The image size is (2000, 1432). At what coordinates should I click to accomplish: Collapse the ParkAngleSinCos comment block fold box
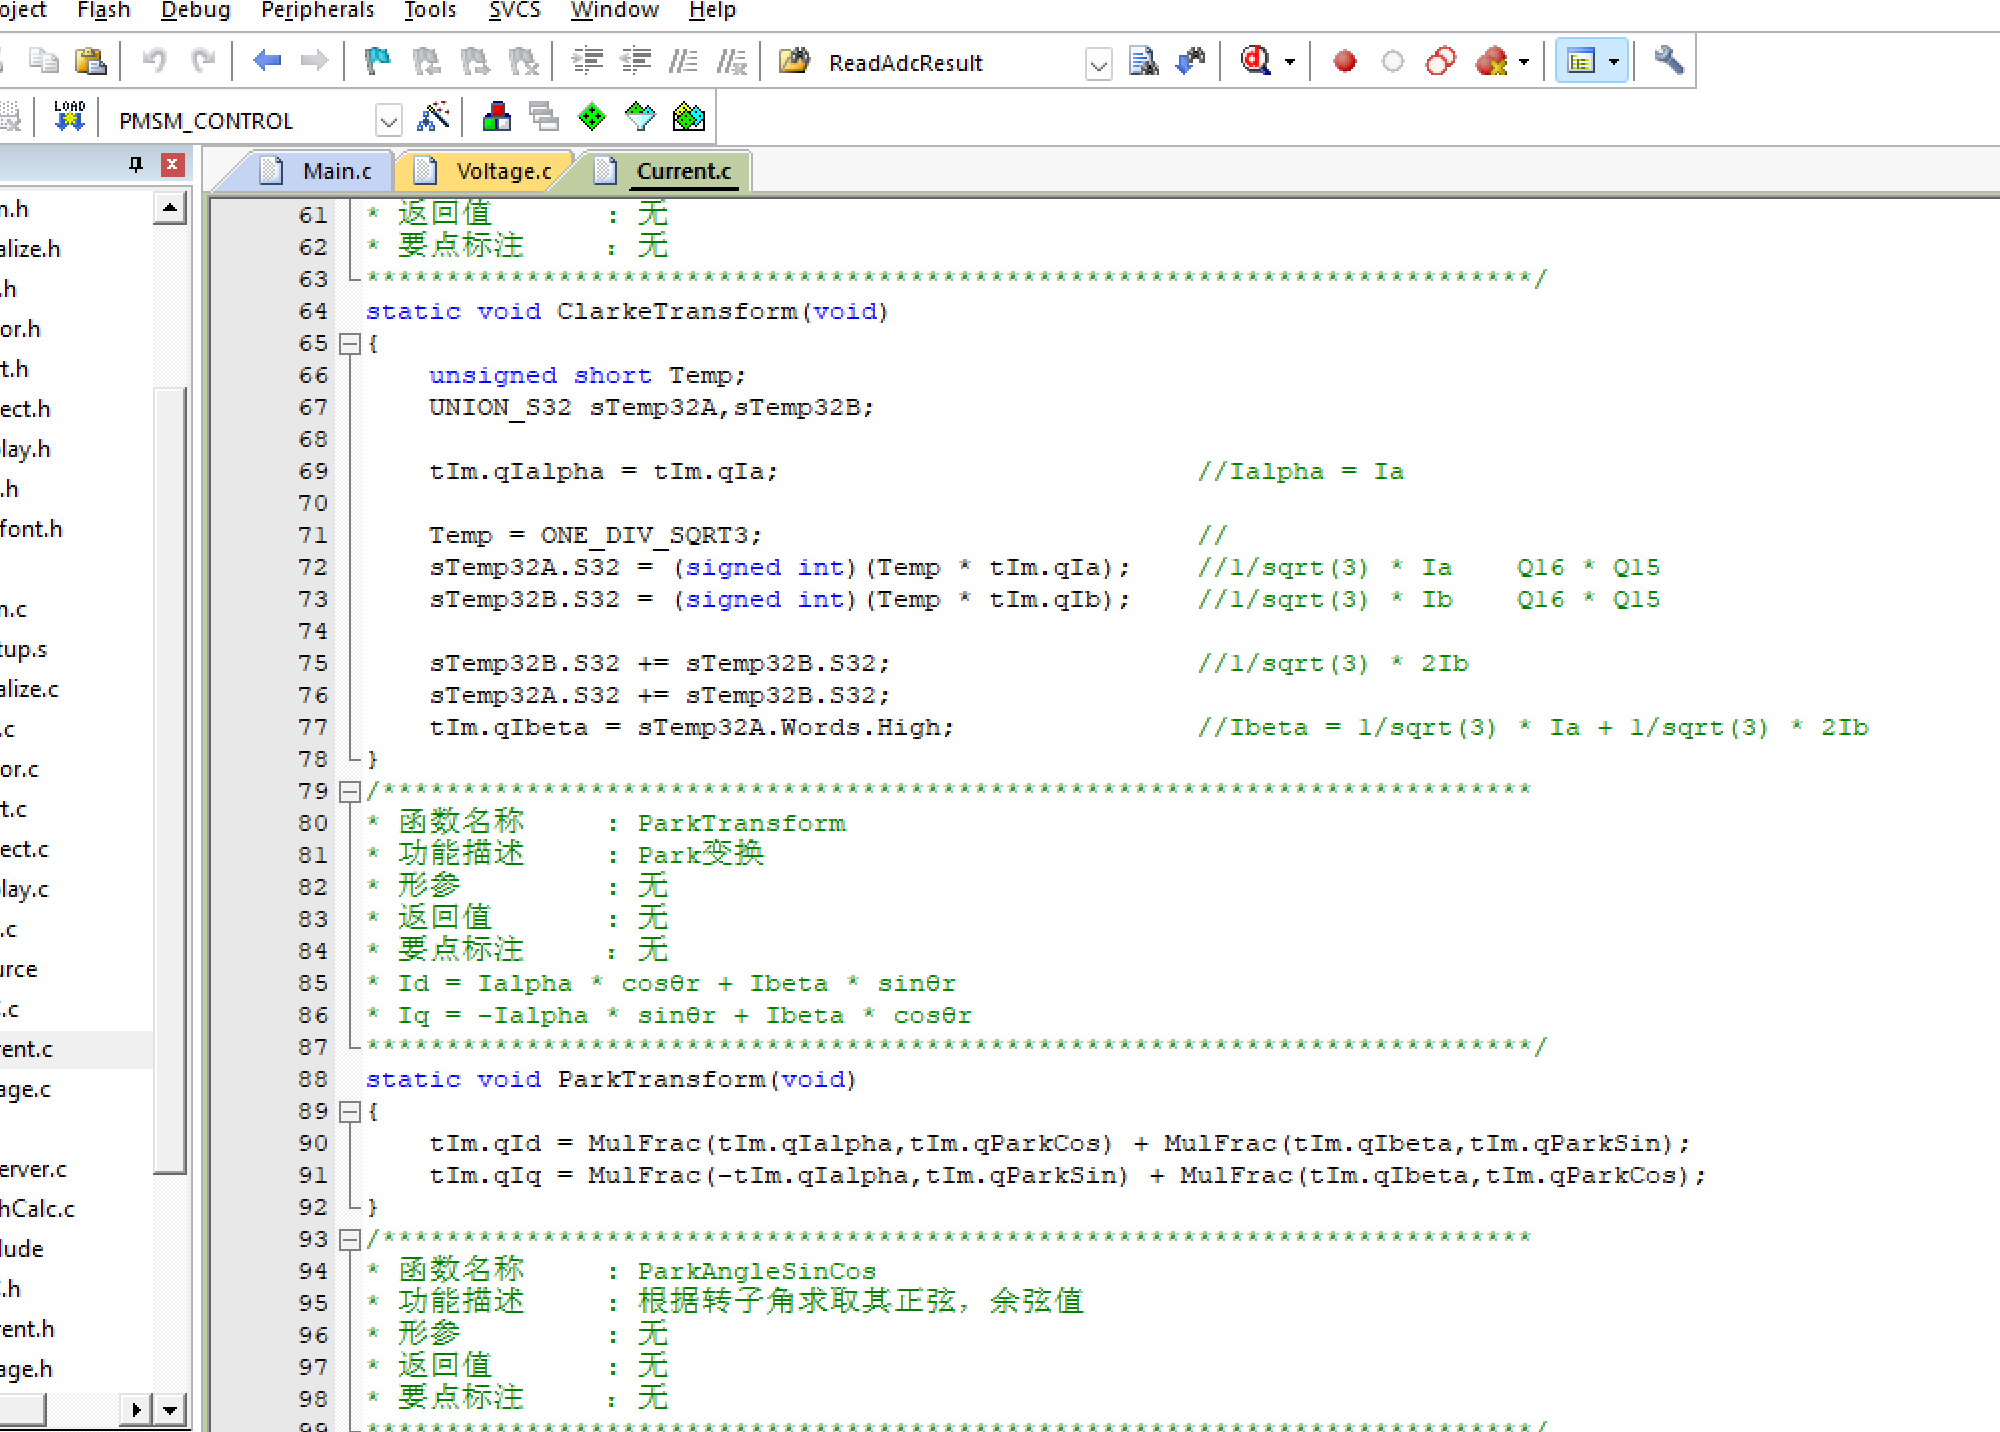(349, 1240)
